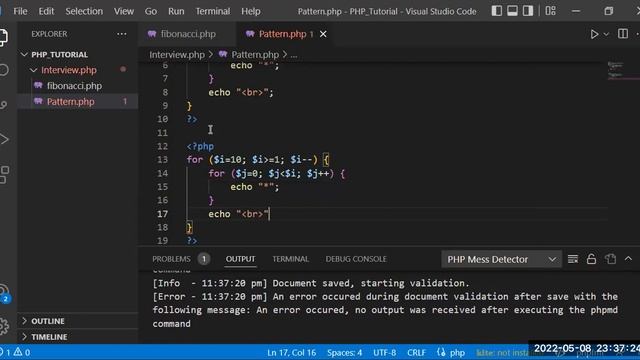Open Customize Layout icon

pos(551,11)
